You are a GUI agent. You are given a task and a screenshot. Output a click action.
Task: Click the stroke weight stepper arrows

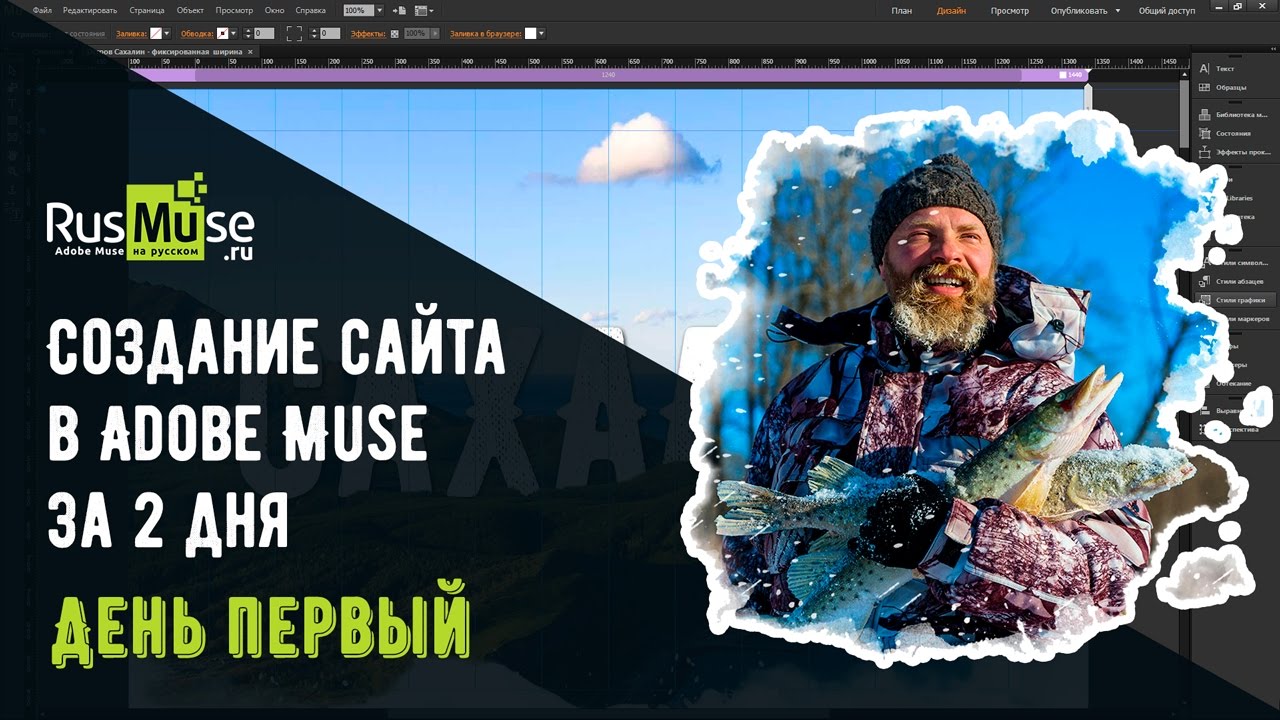click(x=247, y=33)
